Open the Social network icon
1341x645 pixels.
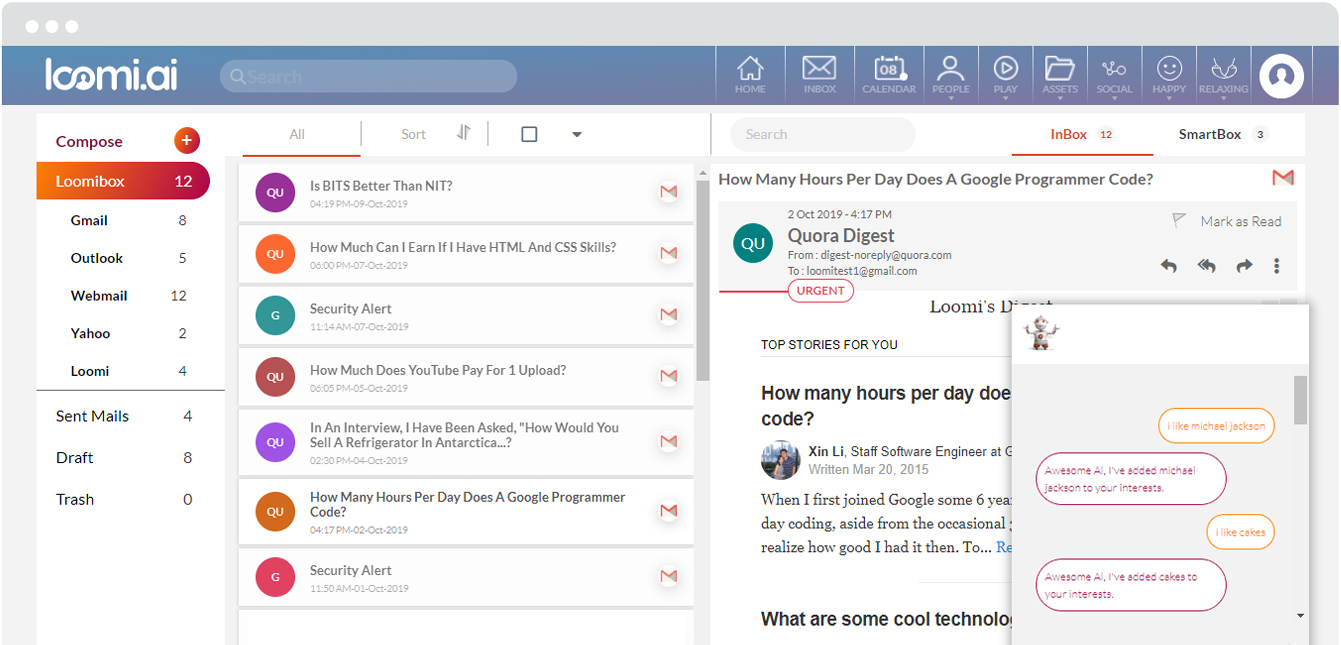[1114, 75]
